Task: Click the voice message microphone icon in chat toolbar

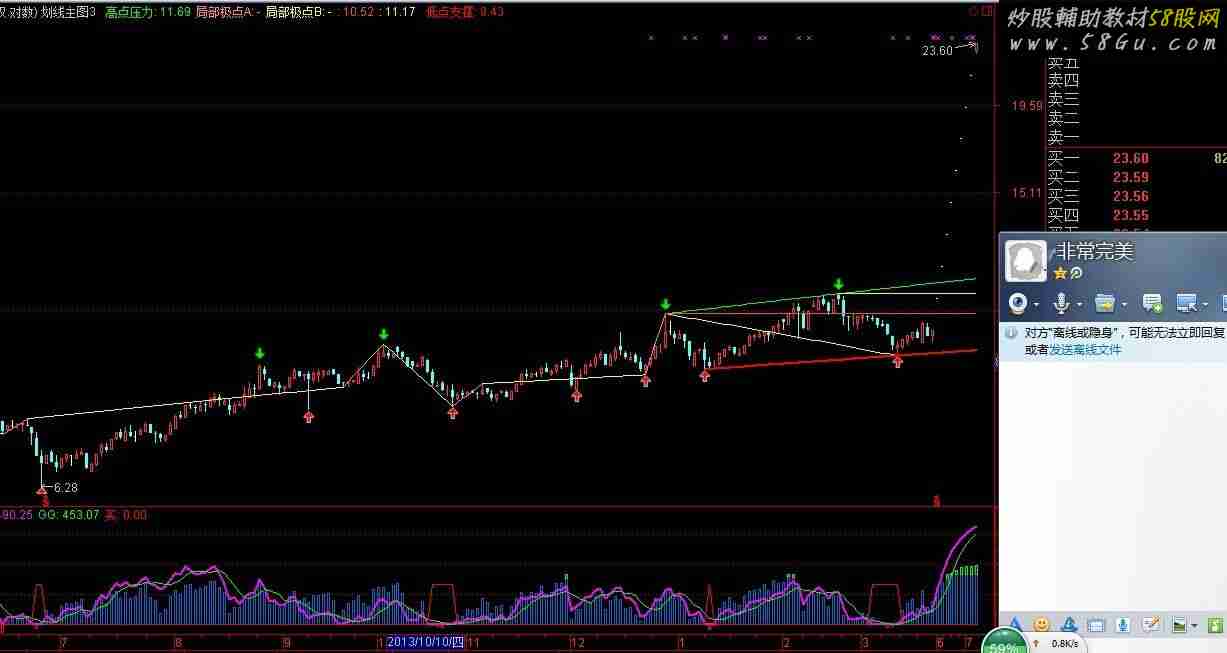Action: tap(1123, 625)
